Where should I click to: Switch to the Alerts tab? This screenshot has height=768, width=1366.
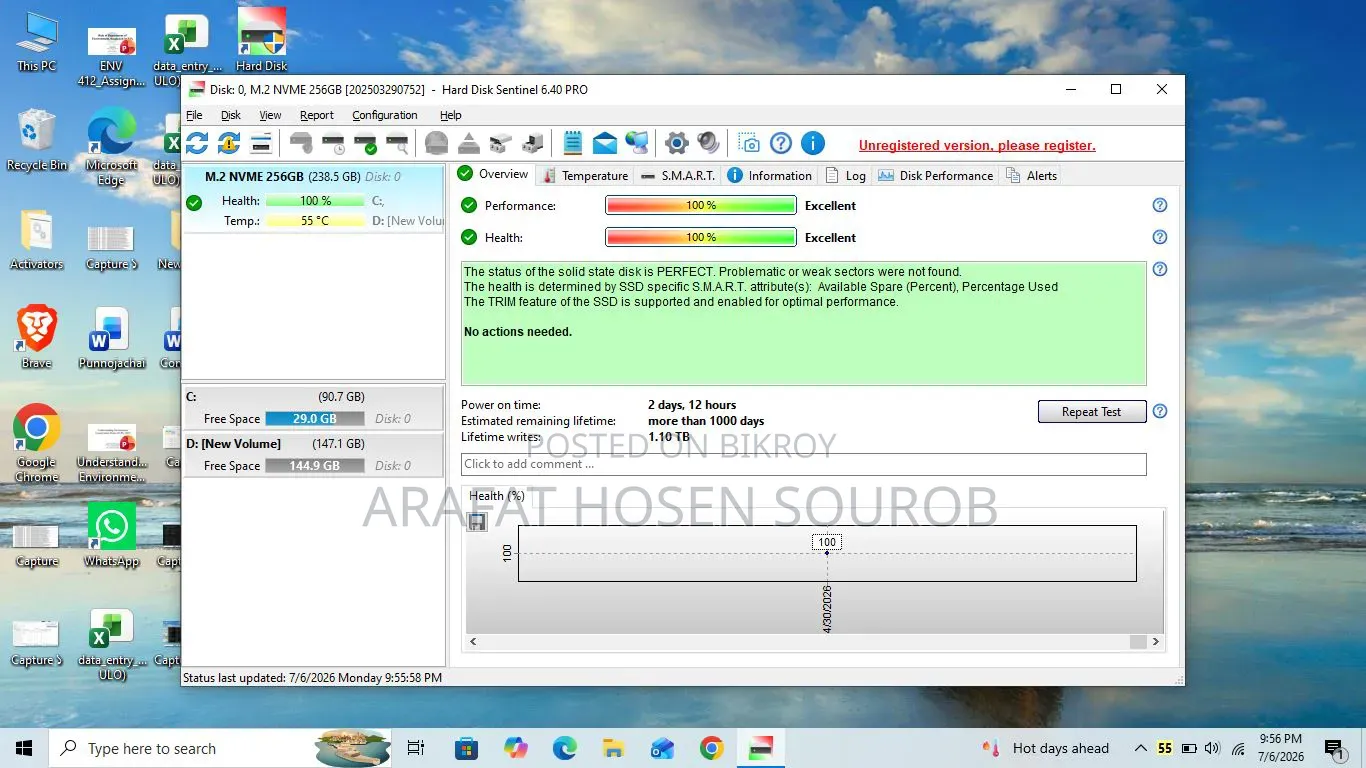click(1032, 175)
